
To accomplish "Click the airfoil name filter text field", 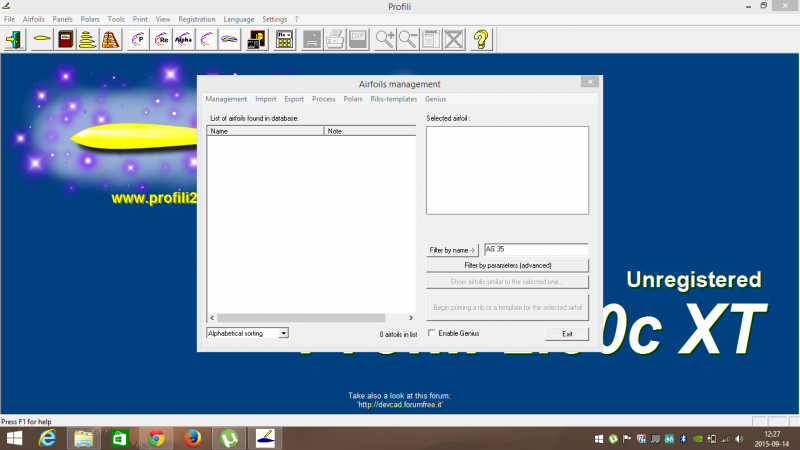I will tap(535, 250).
